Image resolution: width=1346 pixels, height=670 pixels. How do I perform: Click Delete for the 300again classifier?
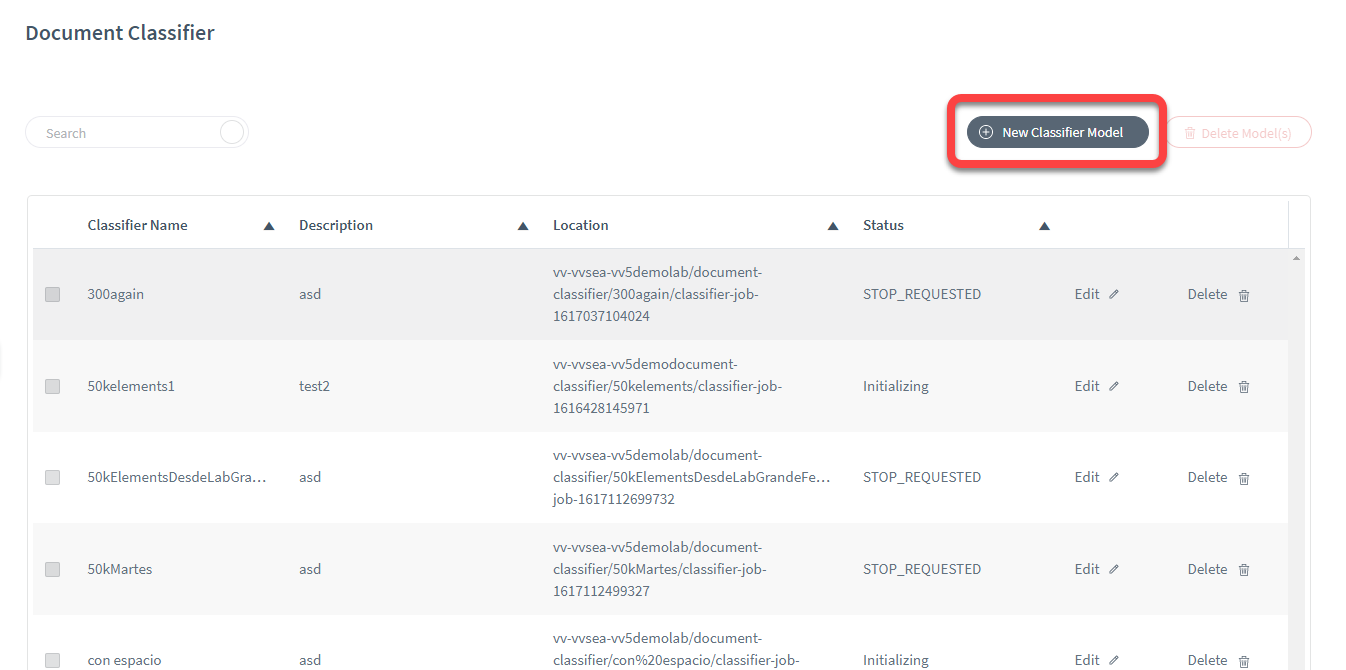(x=1207, y=294)
